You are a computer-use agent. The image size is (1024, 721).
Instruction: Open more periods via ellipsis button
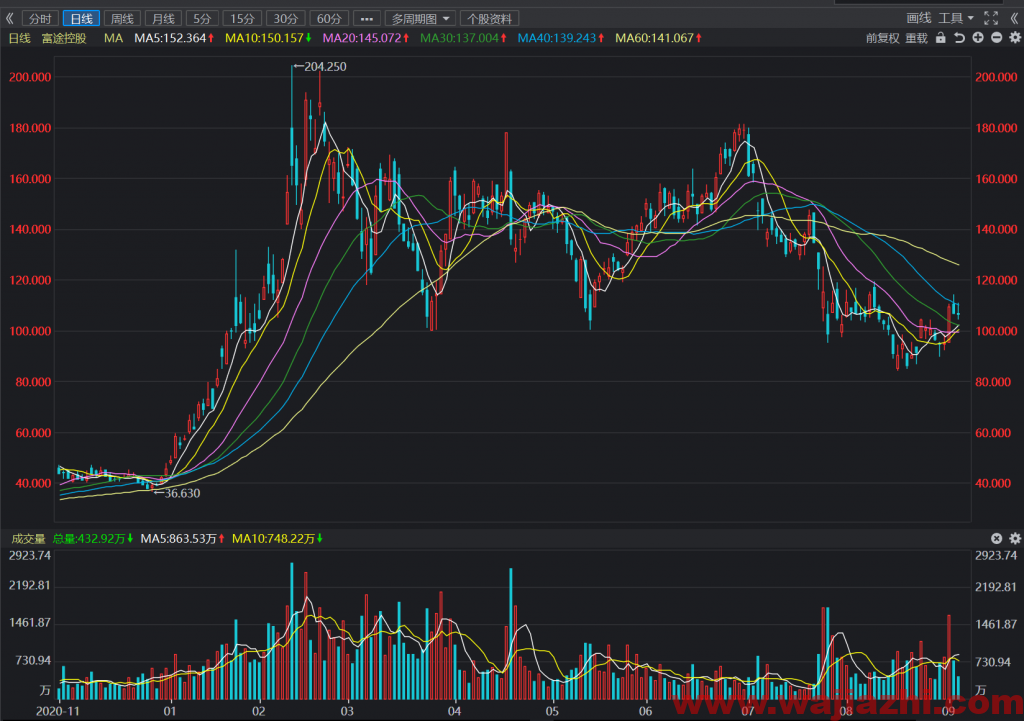pos(367,18)
